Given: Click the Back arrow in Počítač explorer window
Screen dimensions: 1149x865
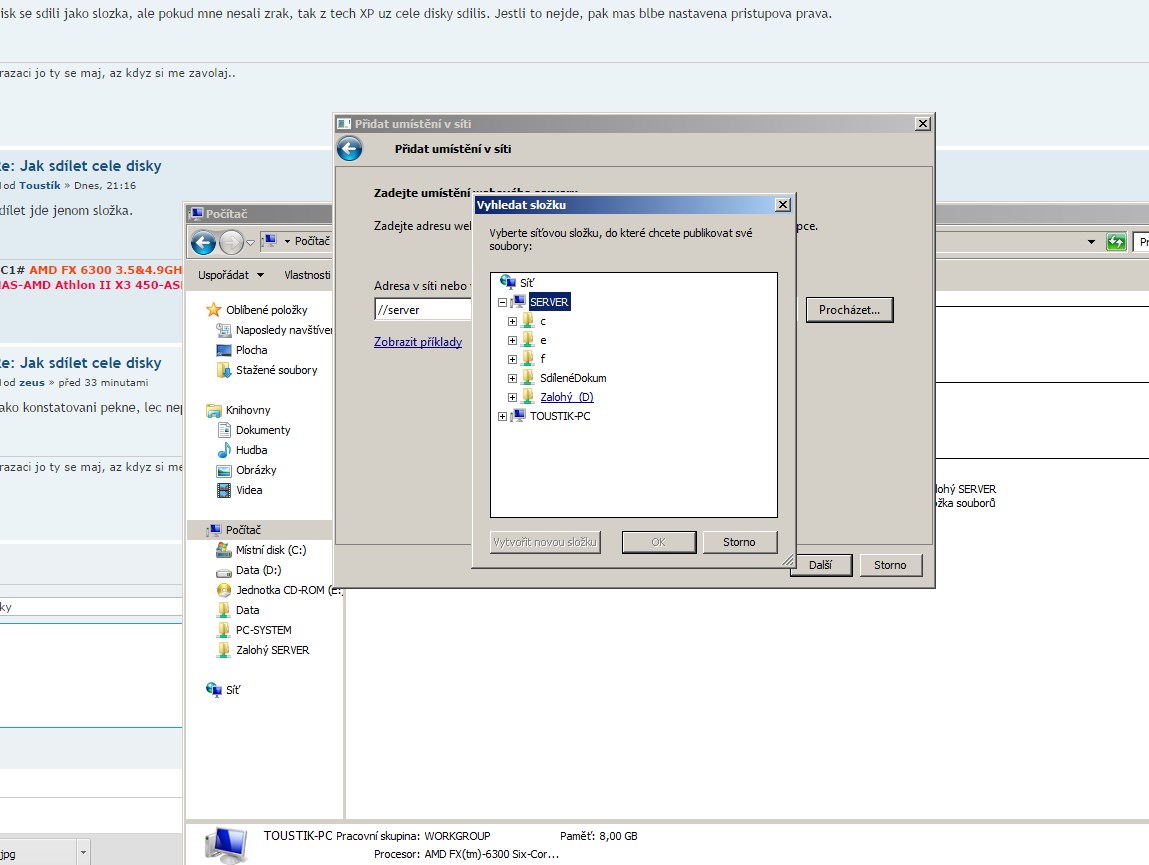Looking at the screenshot, I should pos(204,242).
